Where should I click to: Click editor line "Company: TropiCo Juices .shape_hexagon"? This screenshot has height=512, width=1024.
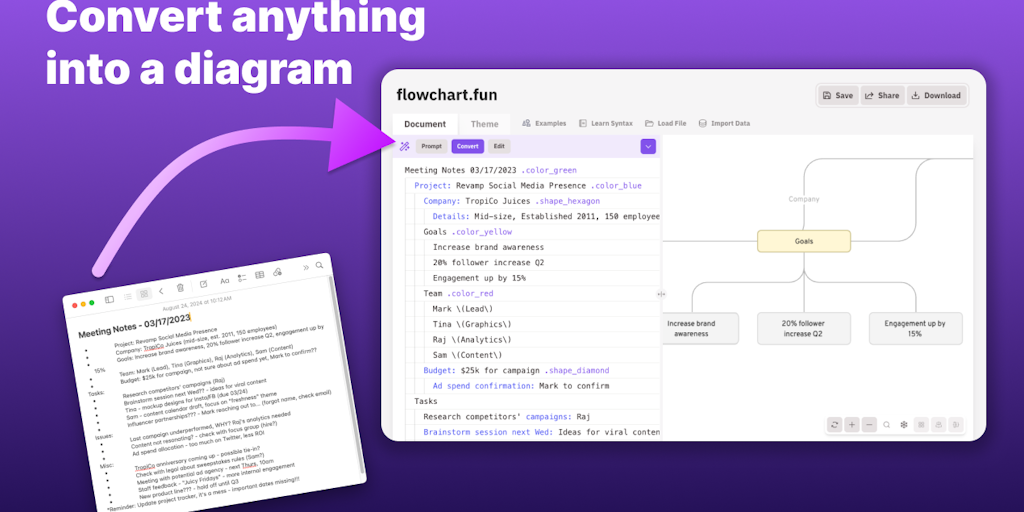[x=511, y=201]
